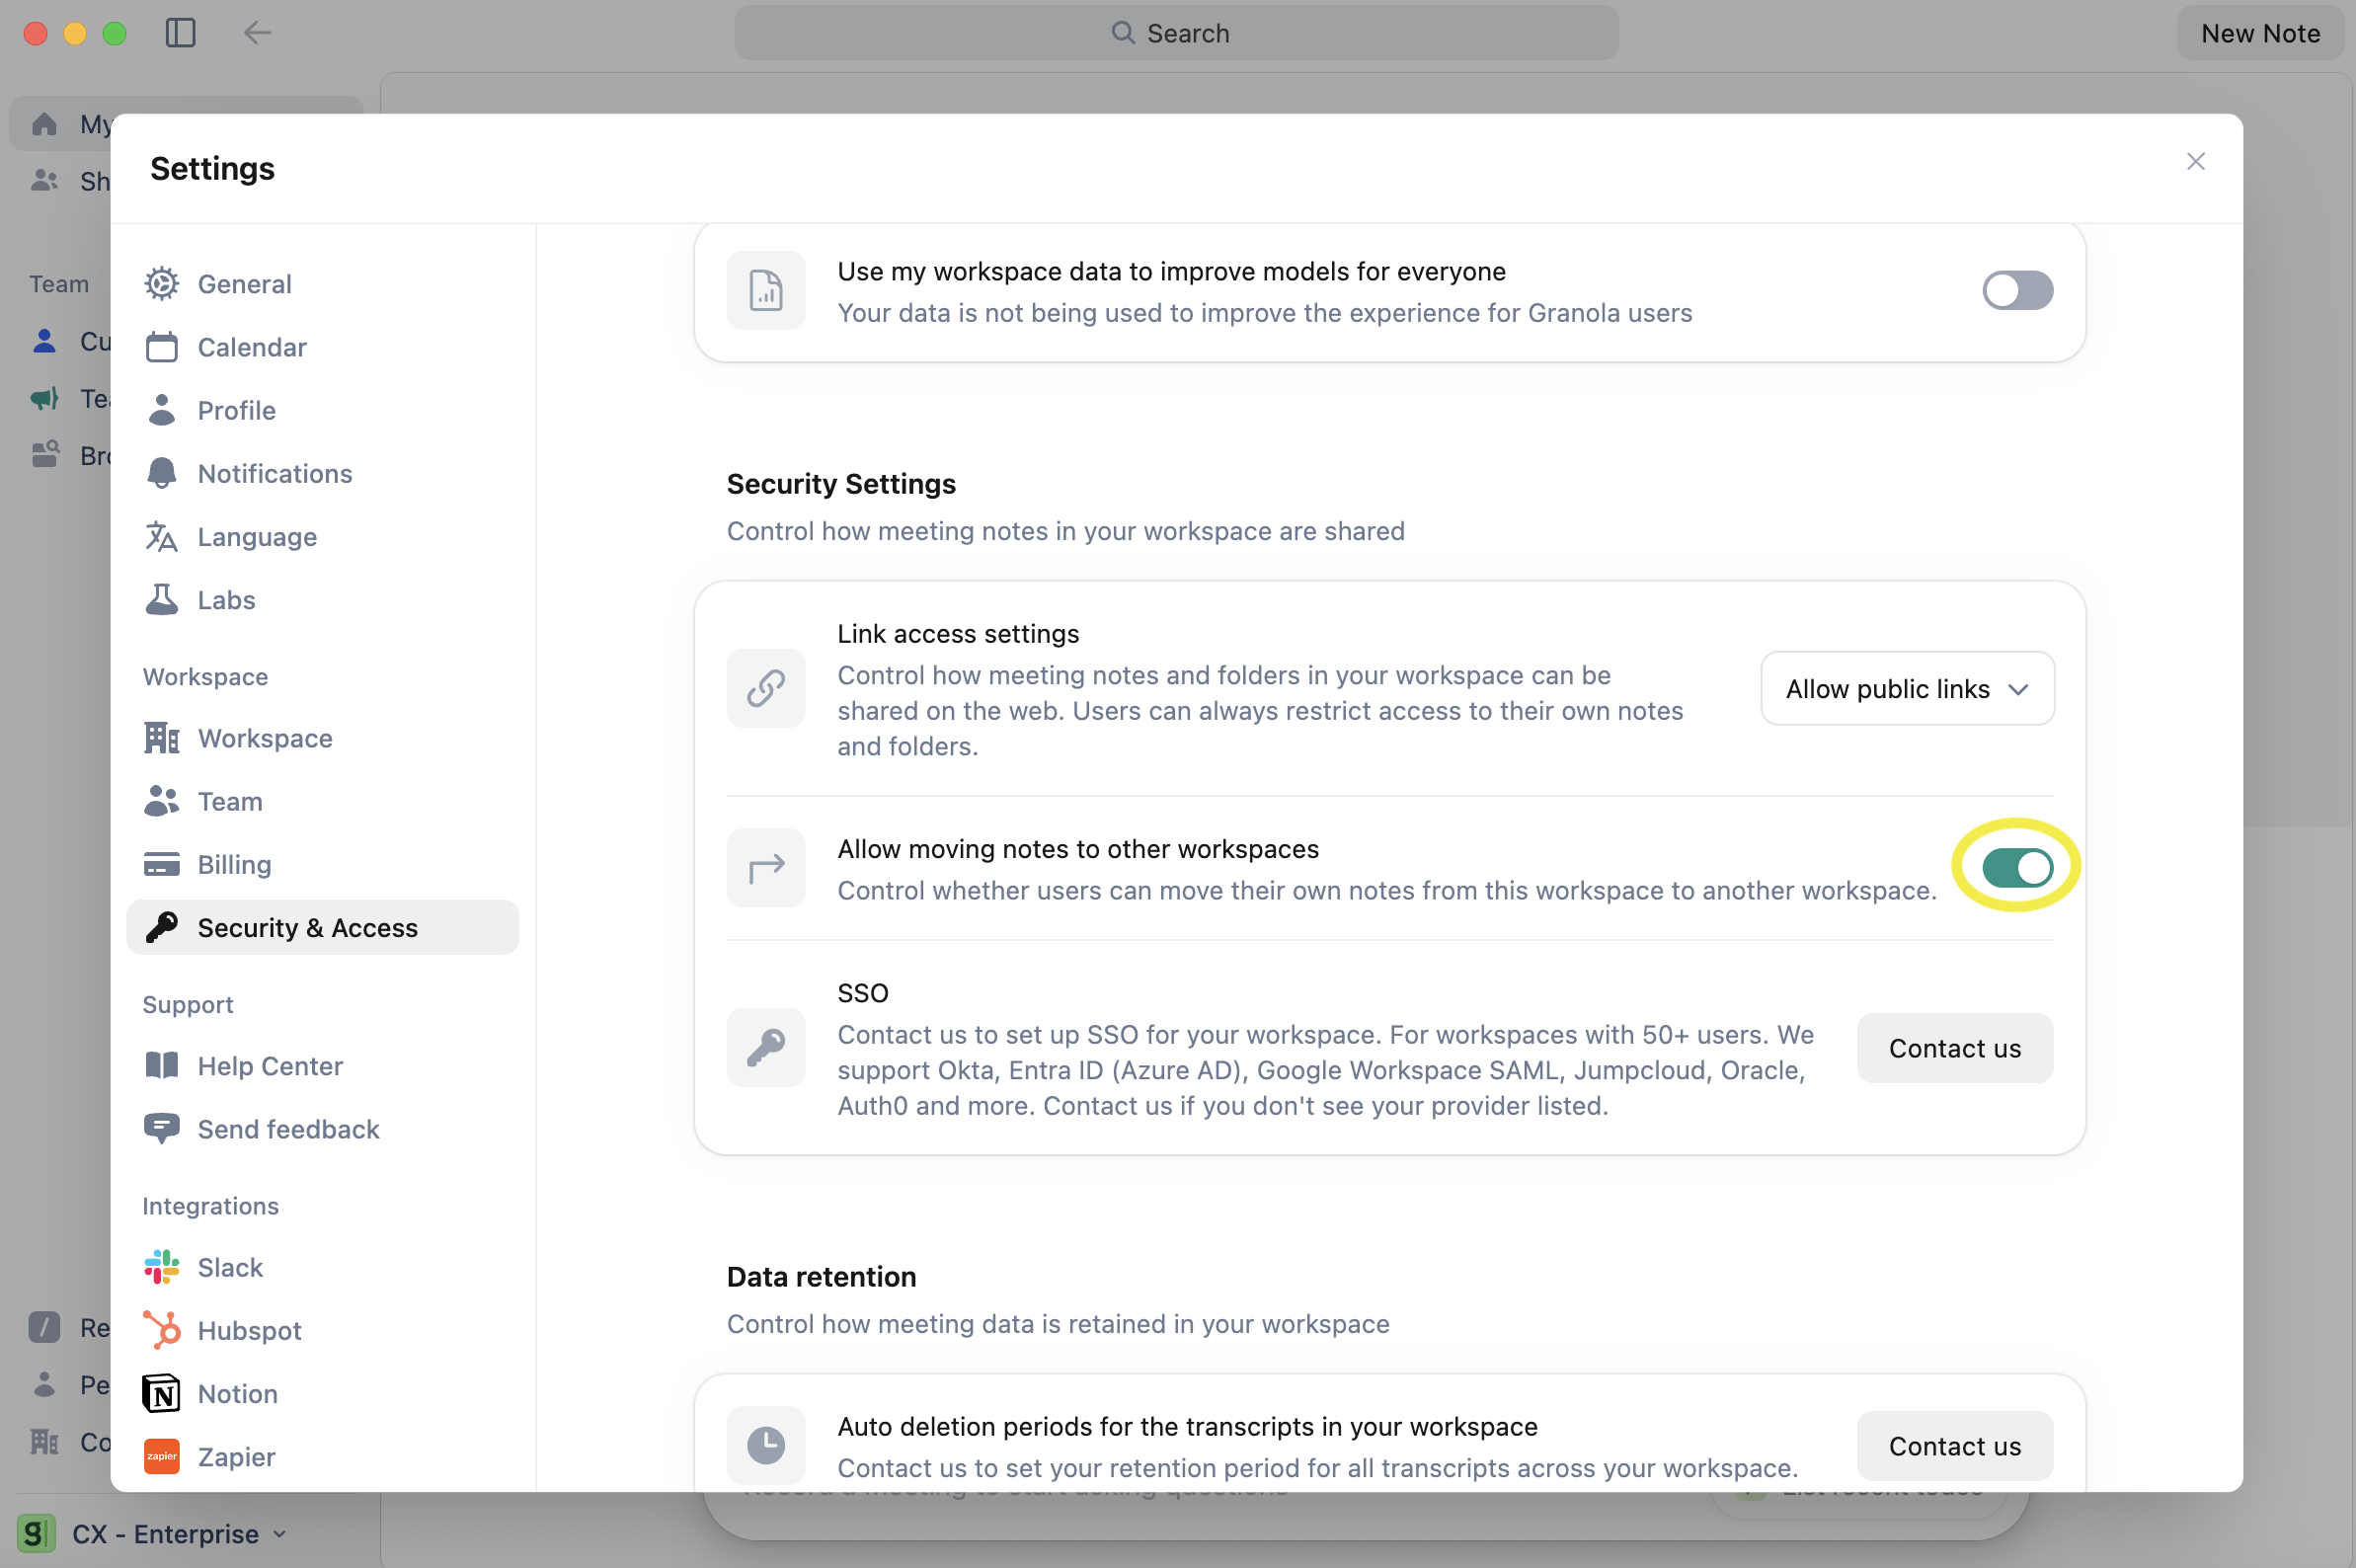Open the Hubspot integration settings

pyautogui.click(x=249, y=1330)
